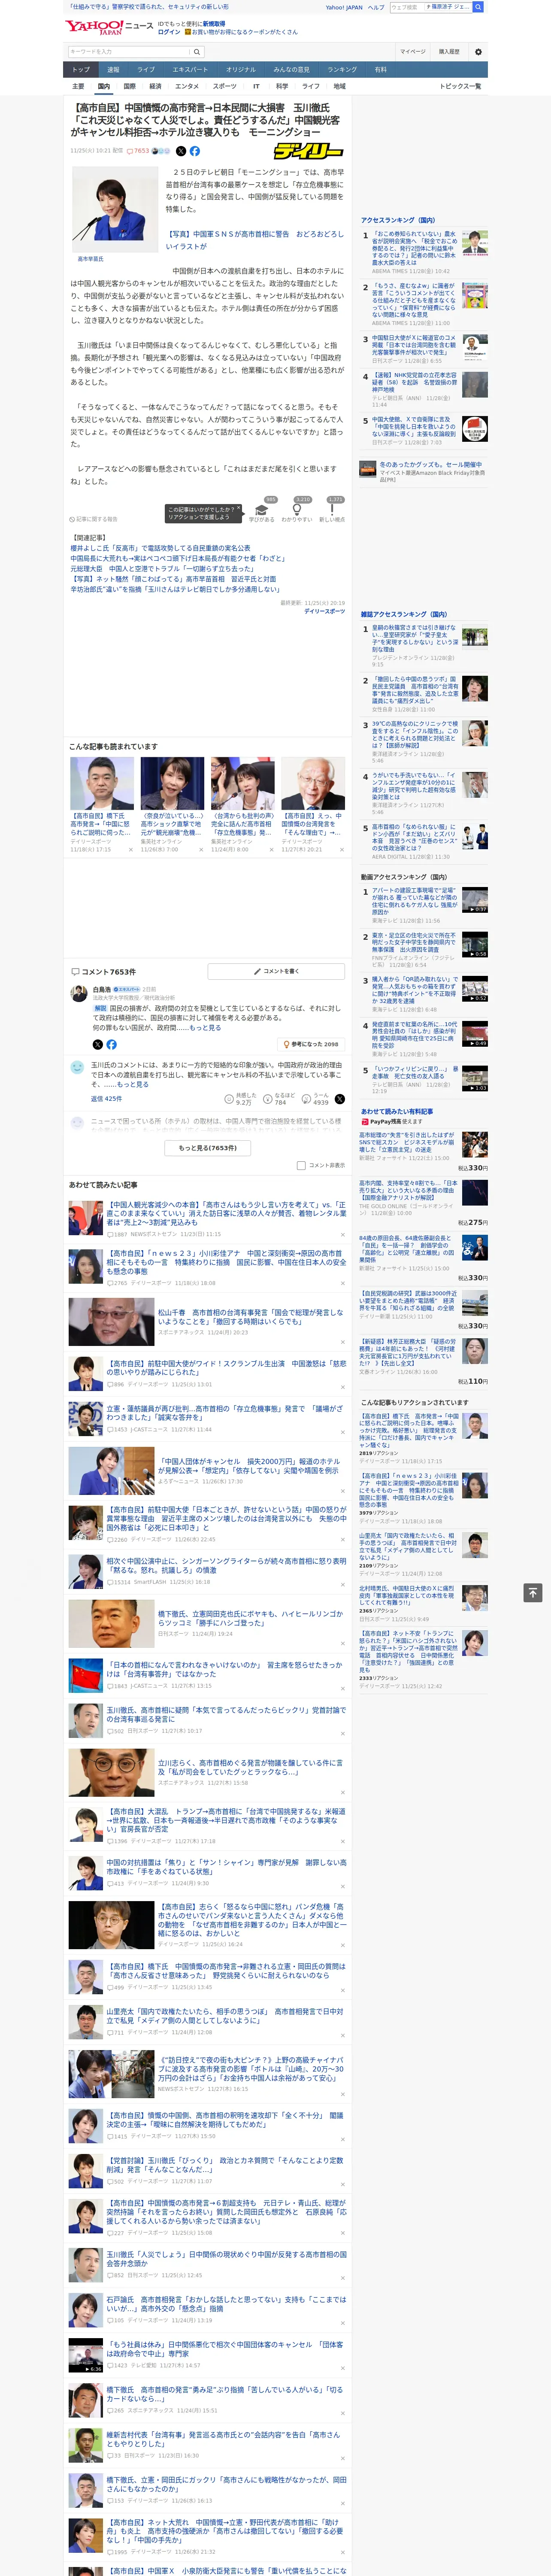Viewport: 551px width, 2576px height.
Task: Open 購入履歴 link
Action: pyautogui.click(x=449, y=52)
